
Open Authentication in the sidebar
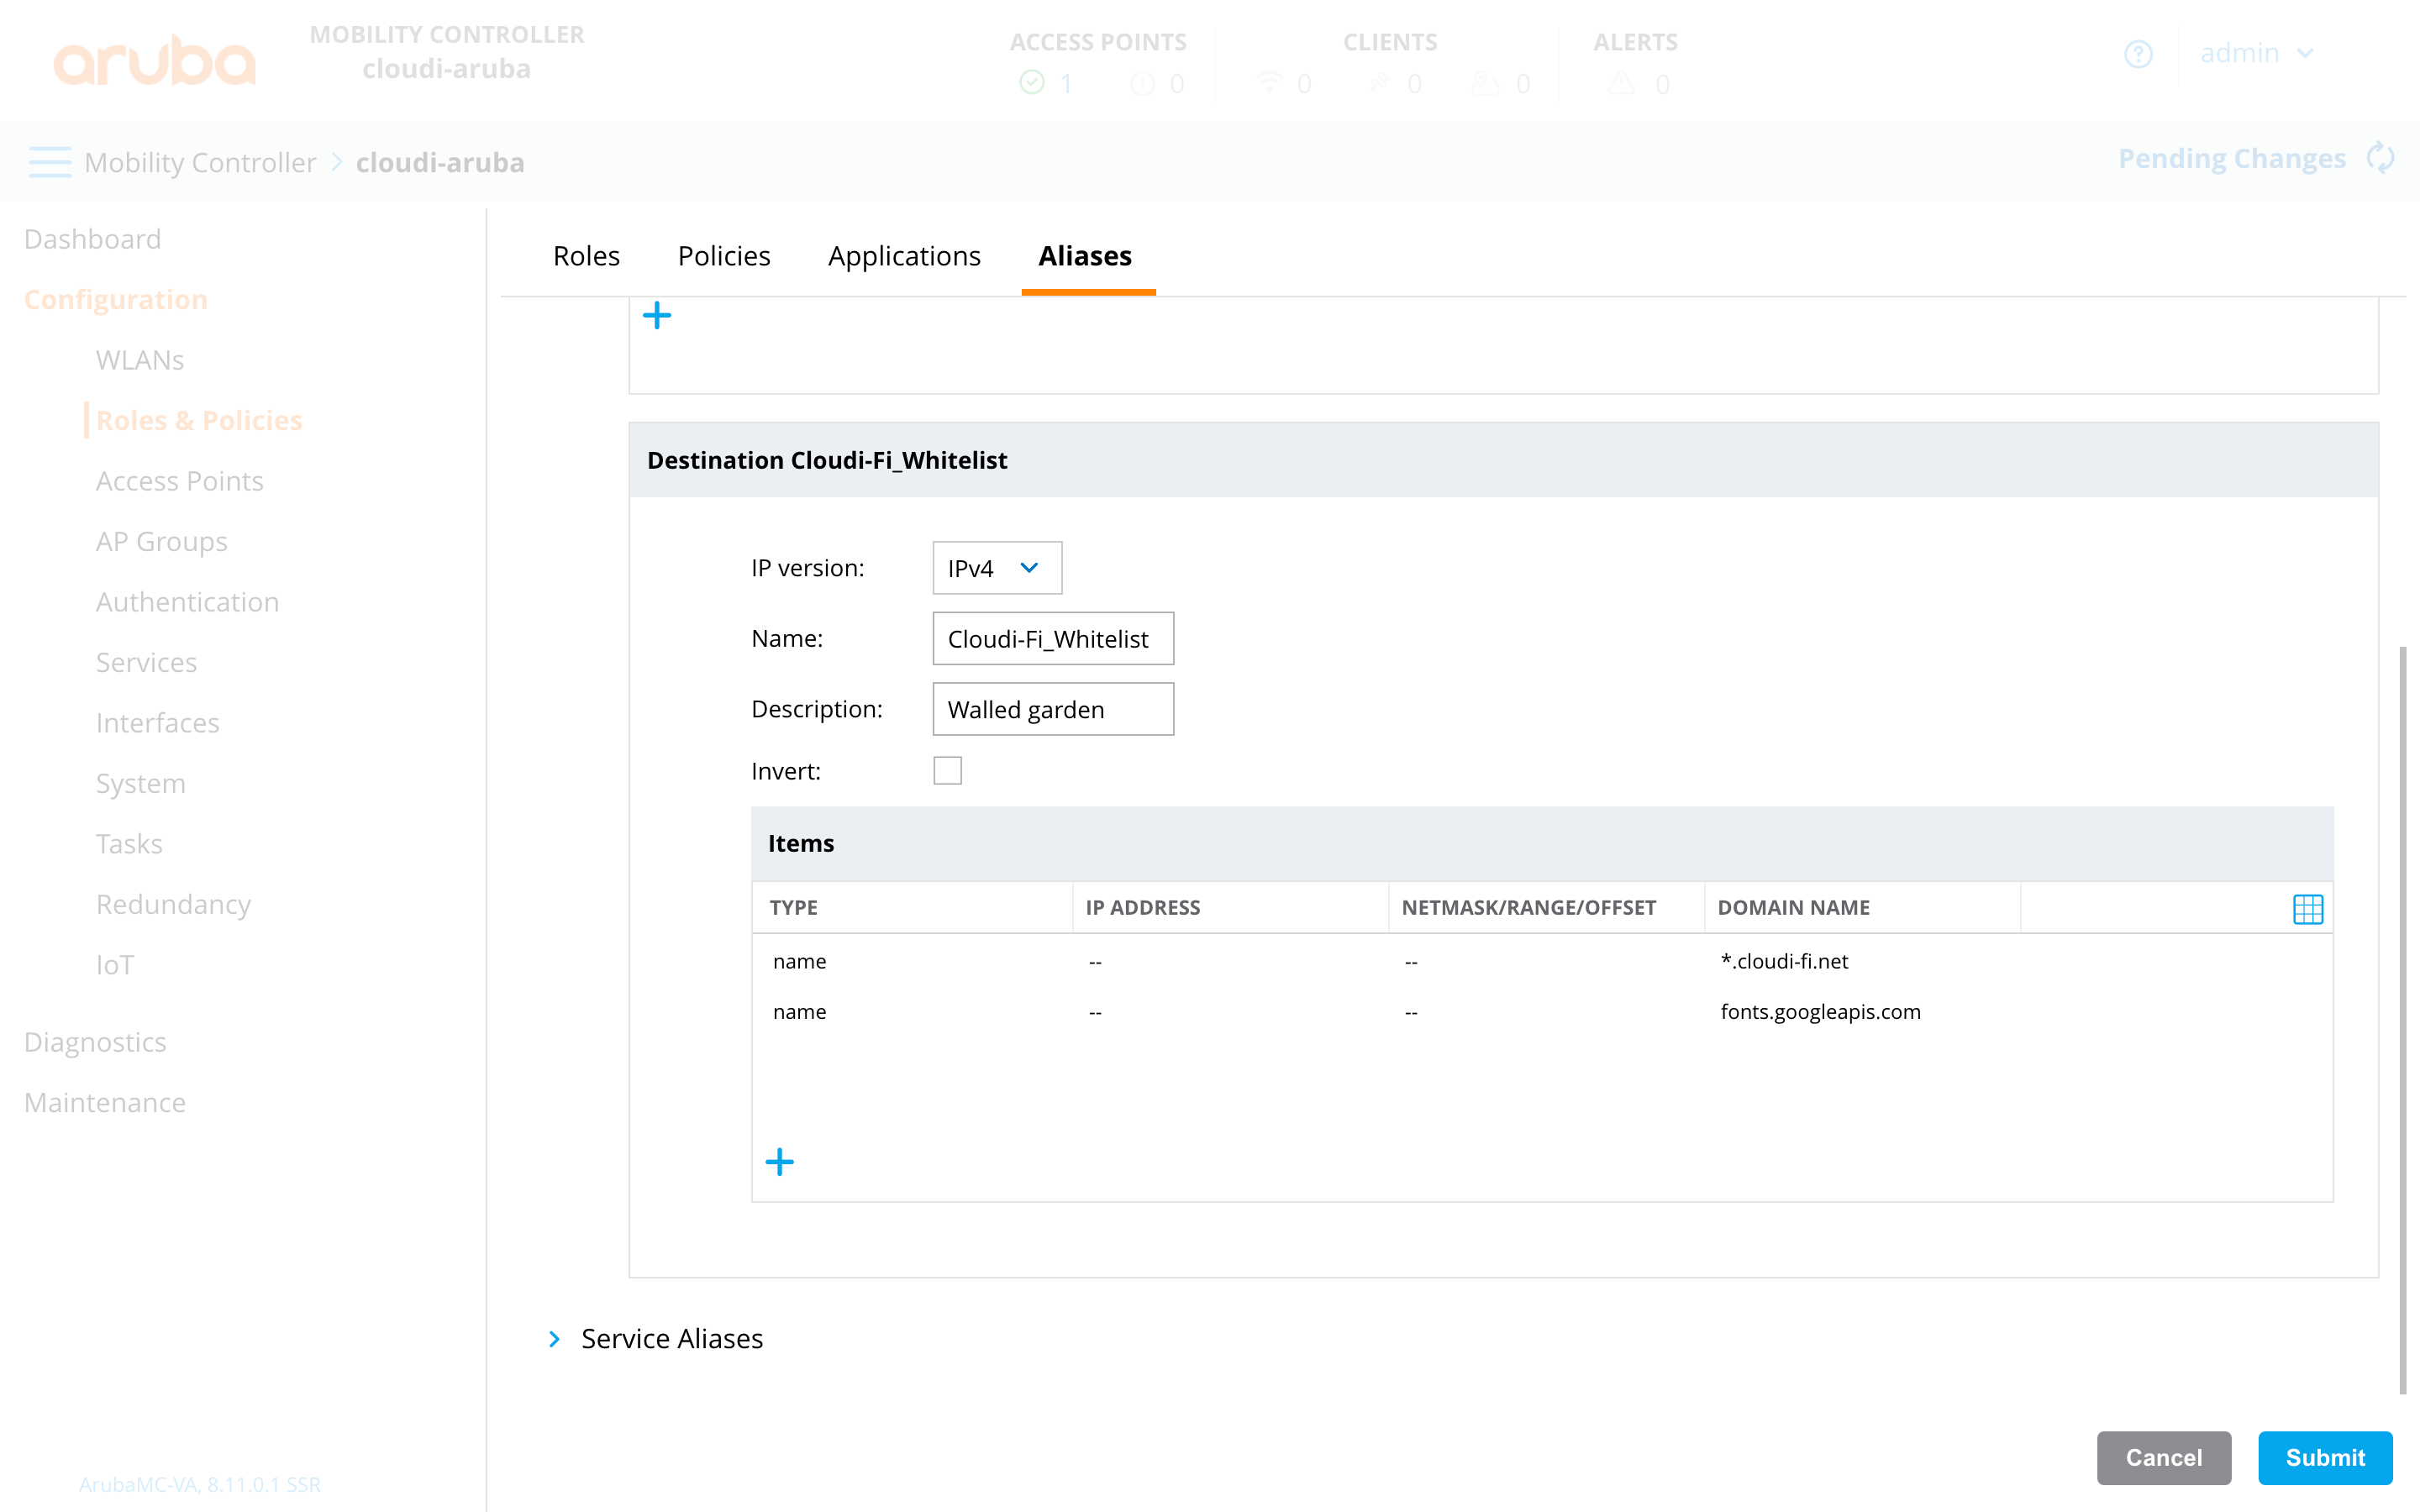click(x=187, y=601)
